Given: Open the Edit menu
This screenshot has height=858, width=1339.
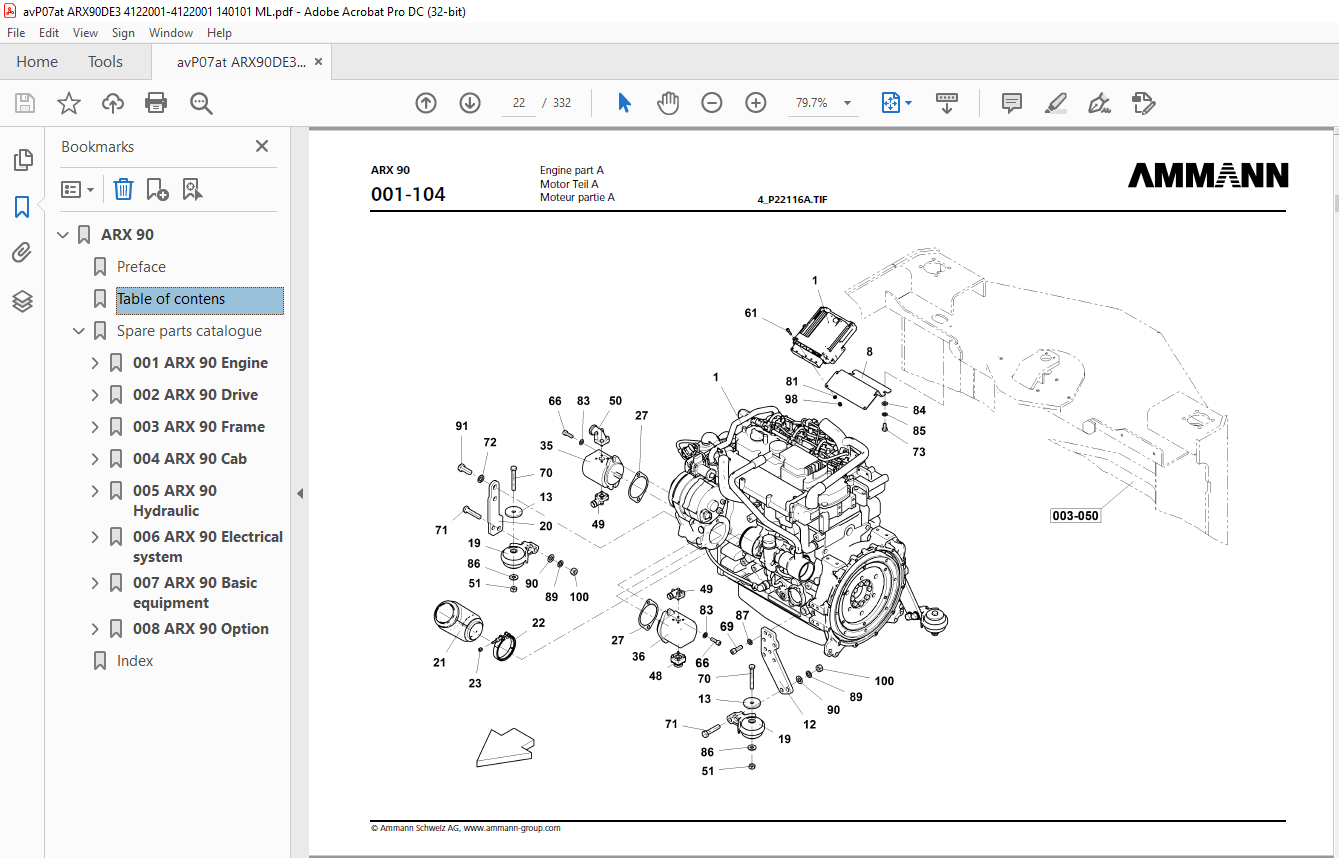Looking at the screenshot, I should [x=49, y=33].
